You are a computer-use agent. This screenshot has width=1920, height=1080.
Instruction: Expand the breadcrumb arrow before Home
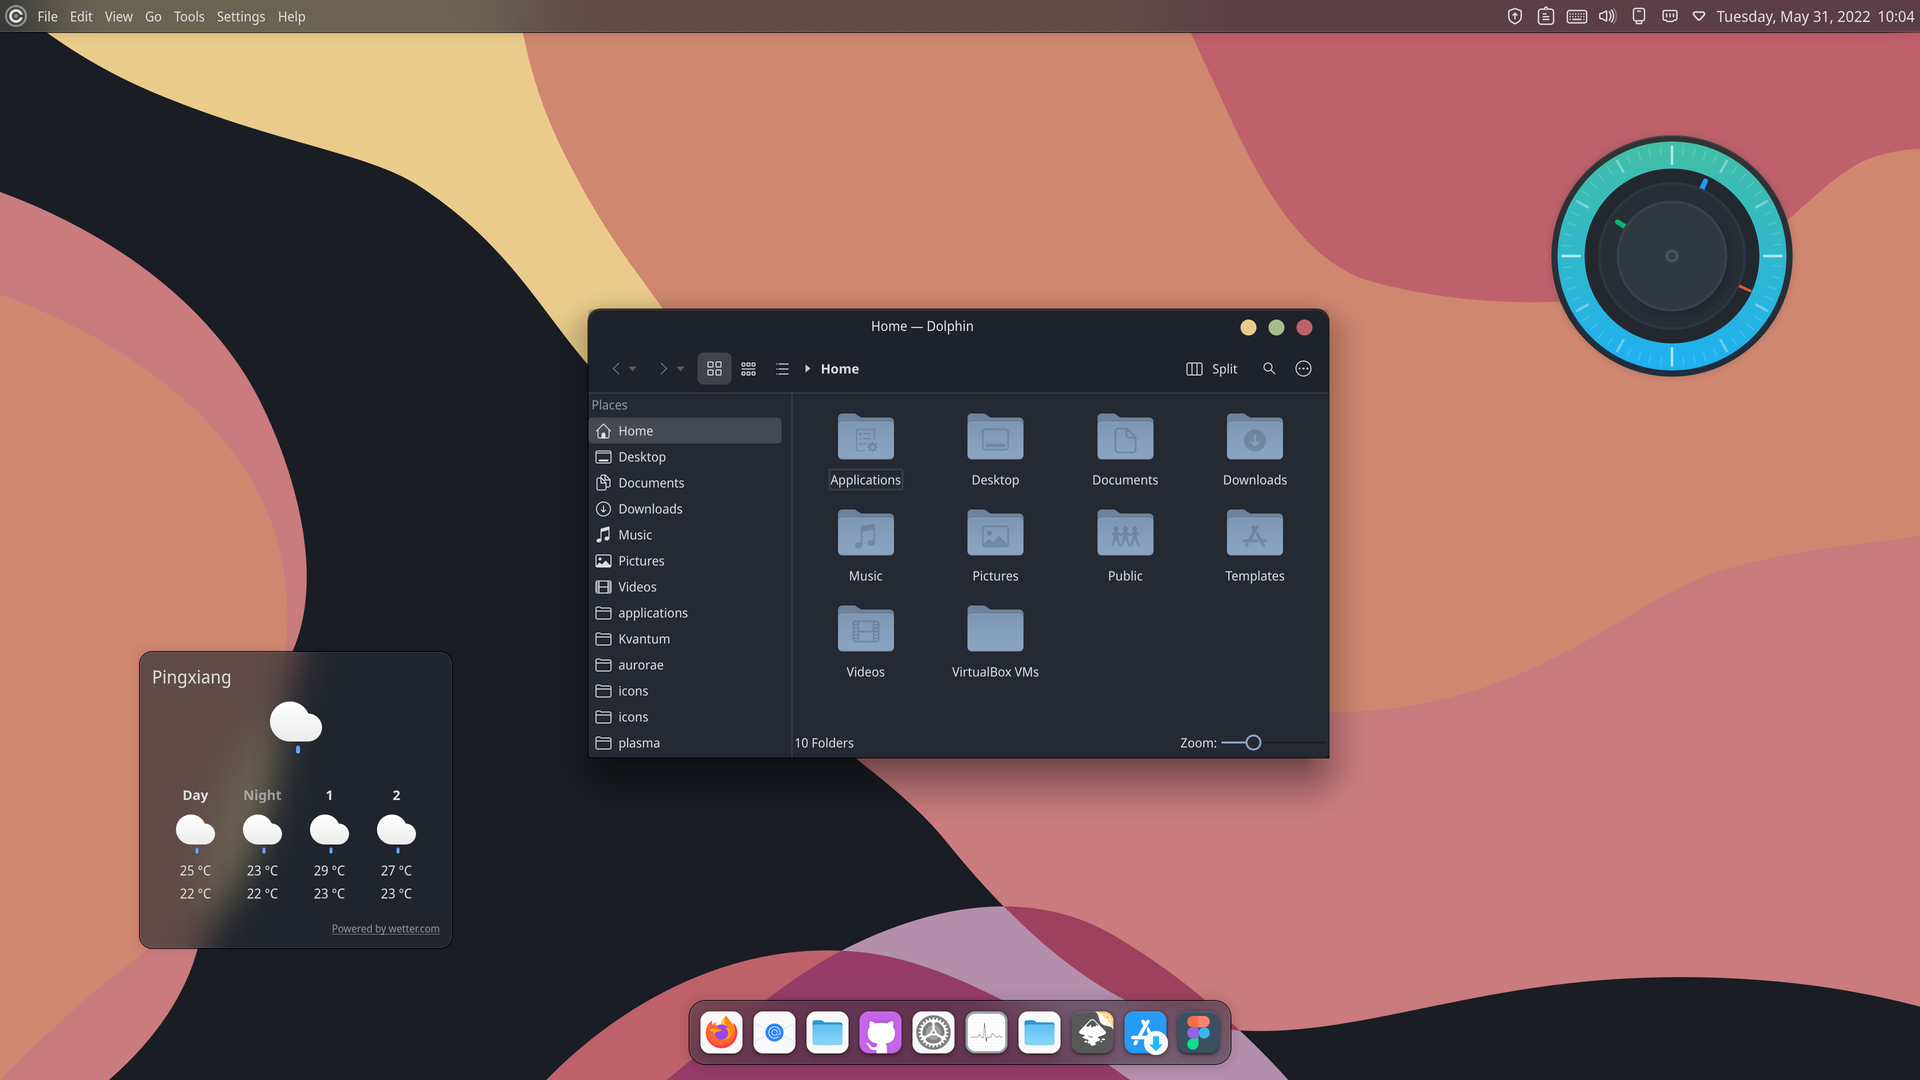point(807,369)
